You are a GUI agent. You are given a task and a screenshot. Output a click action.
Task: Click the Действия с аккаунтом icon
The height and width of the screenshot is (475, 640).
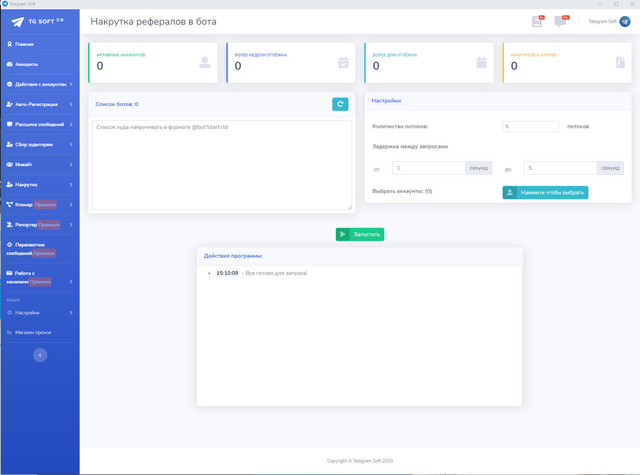pos(9,84)
